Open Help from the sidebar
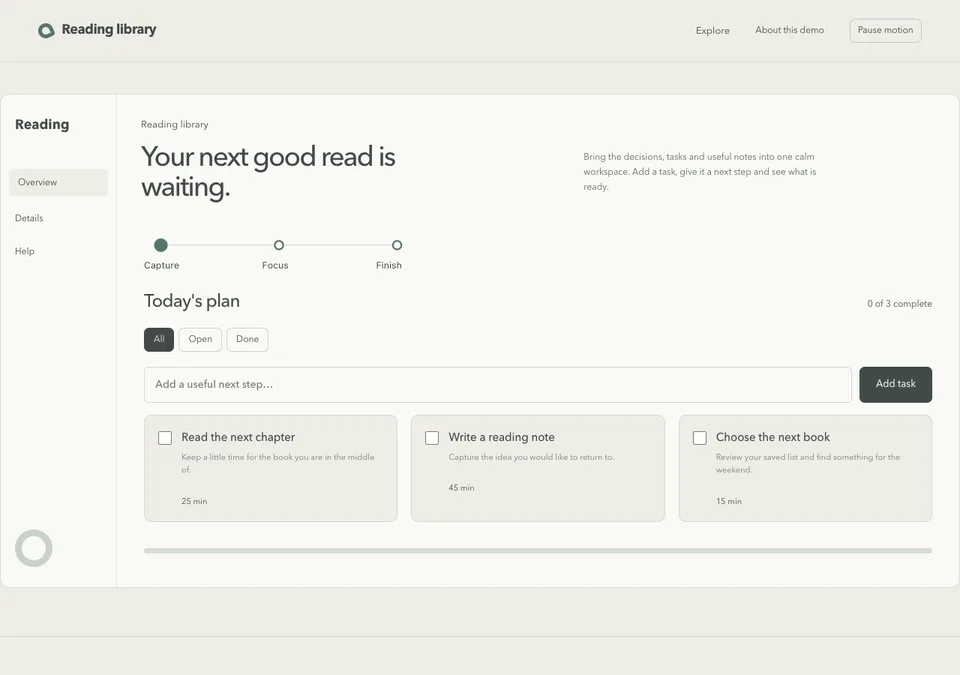Viewport: 960px width, 675px height. click(x=24, y=251)
